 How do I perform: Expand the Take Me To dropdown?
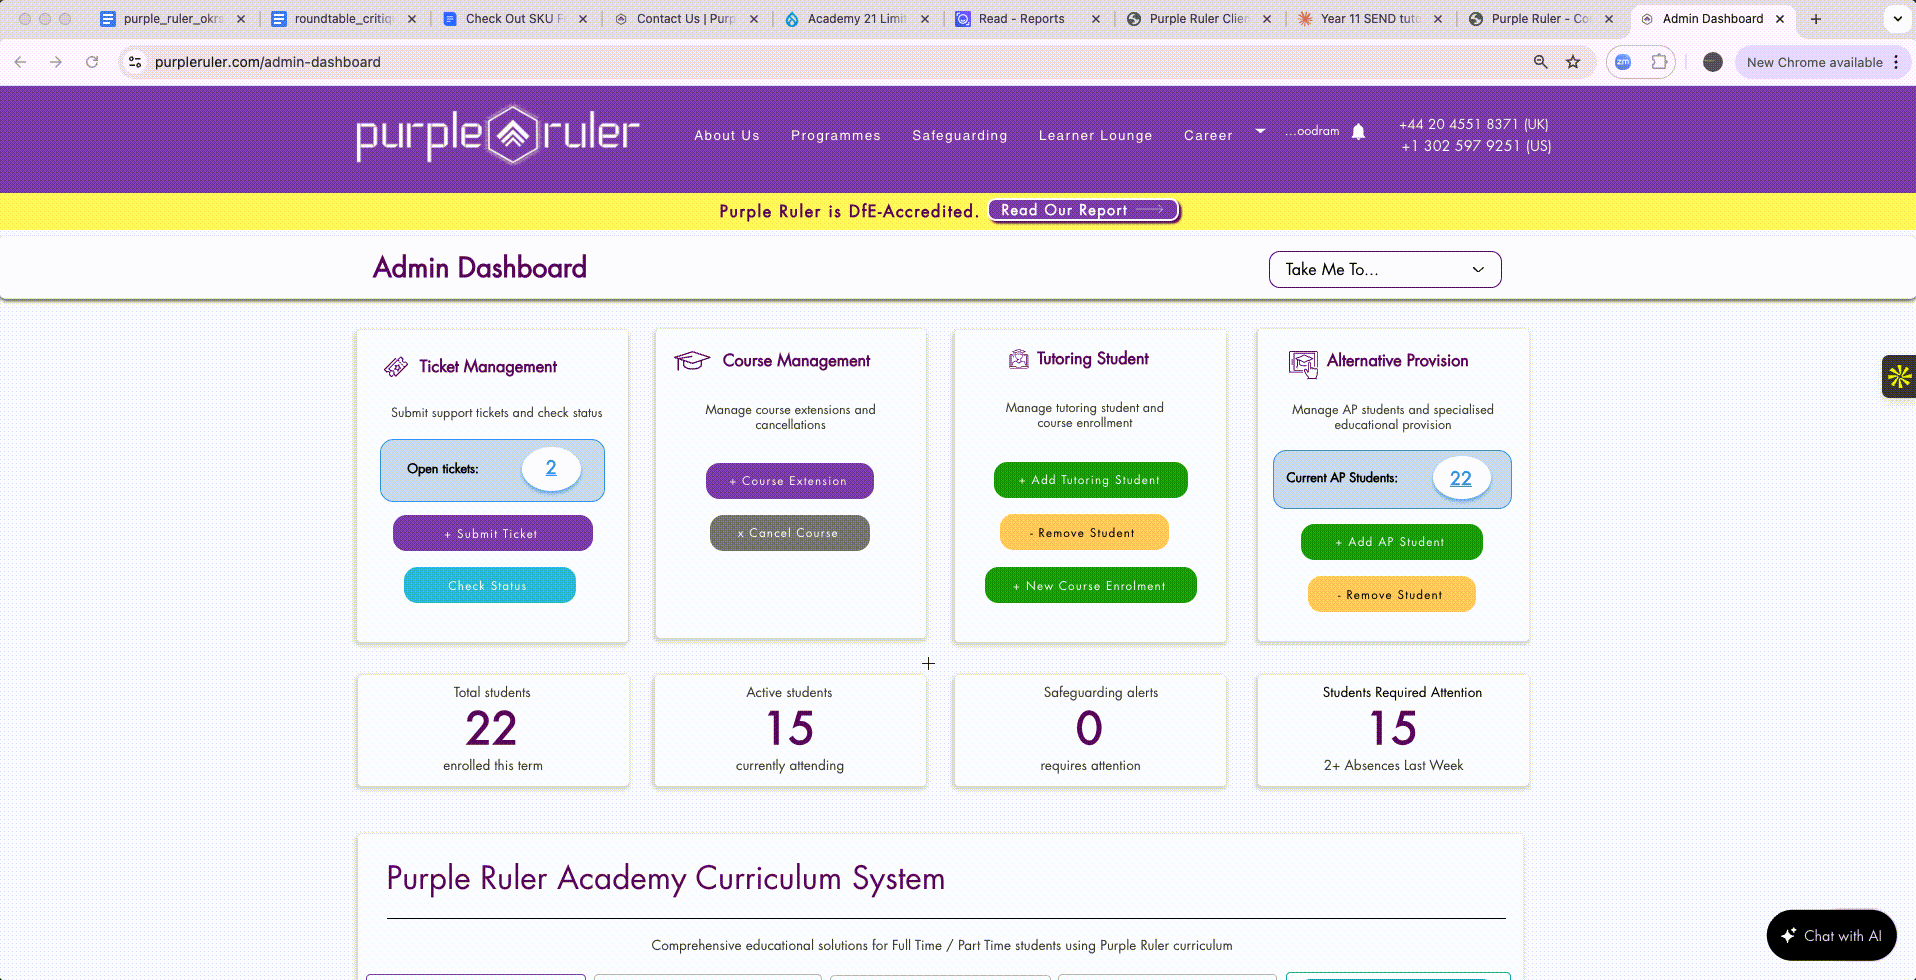coord(1385,269)
